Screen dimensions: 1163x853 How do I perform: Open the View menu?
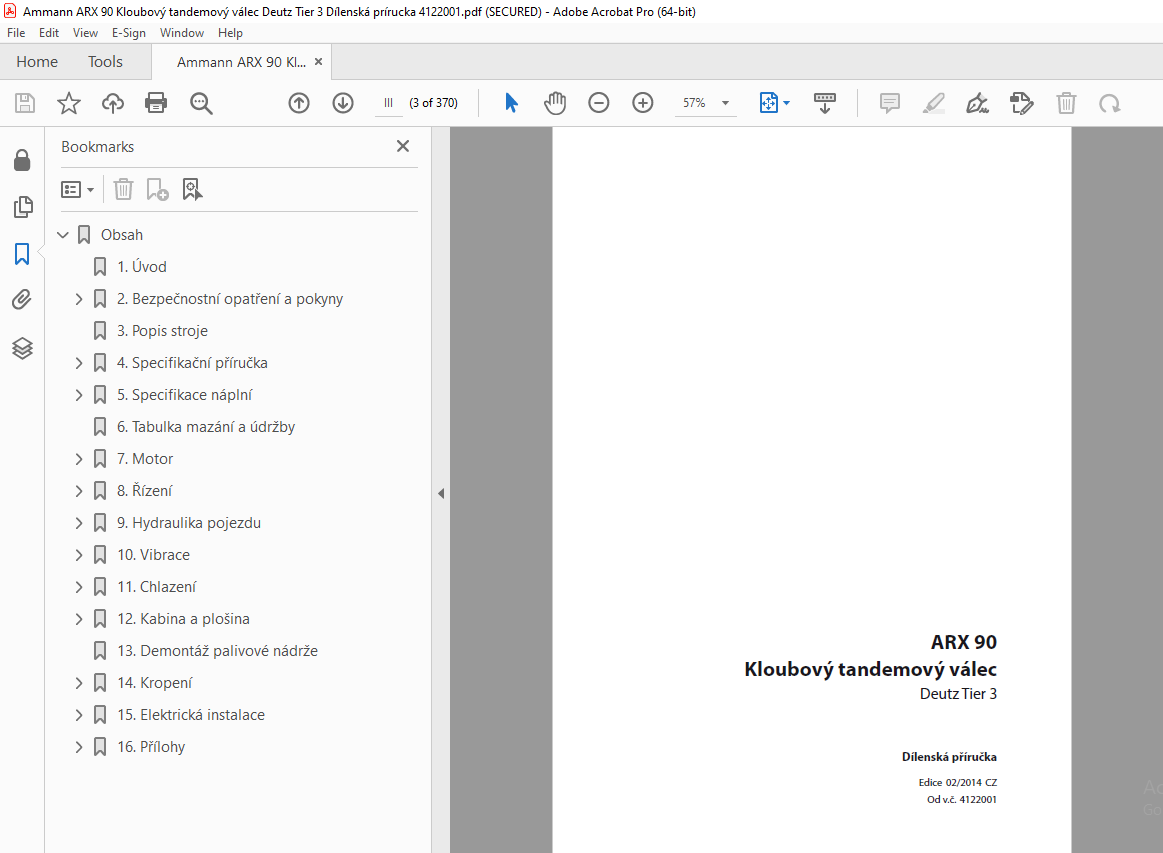[x=85, y=33]
